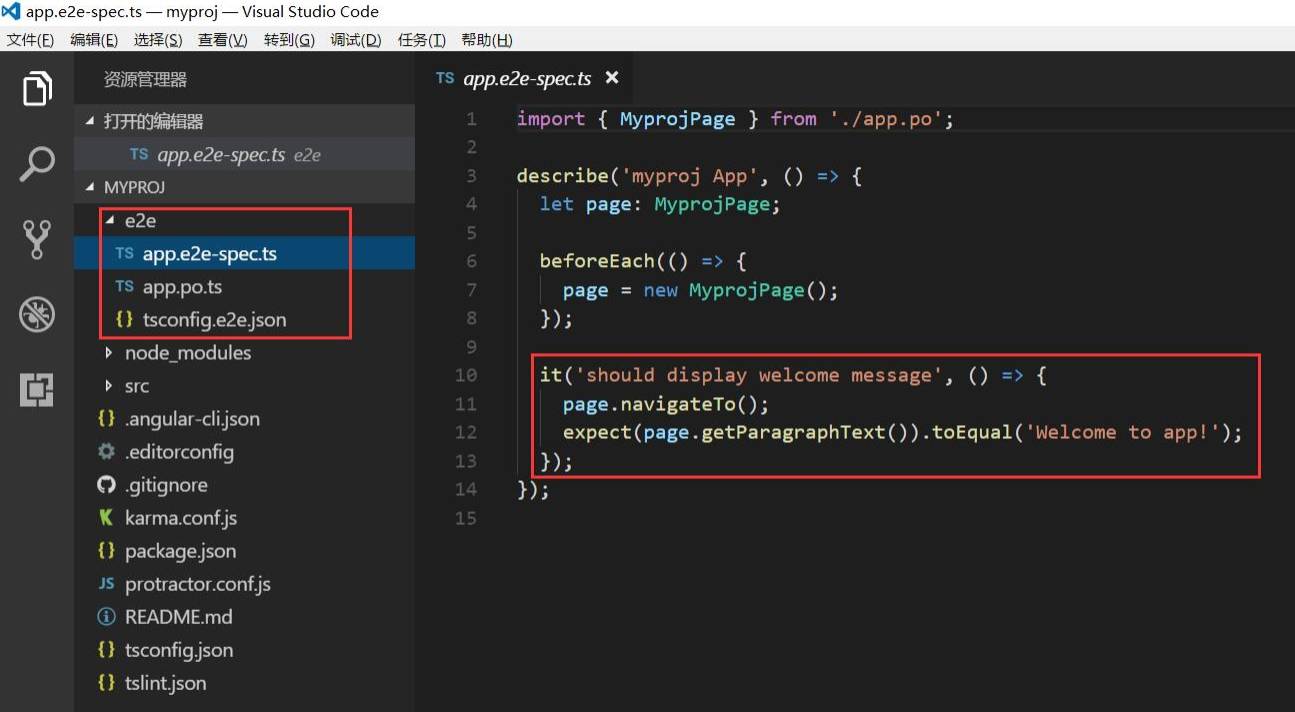Screen dimensions: 1295x712
Task: Click GitHub icon beside .gitignore
Action: (106, 485)
